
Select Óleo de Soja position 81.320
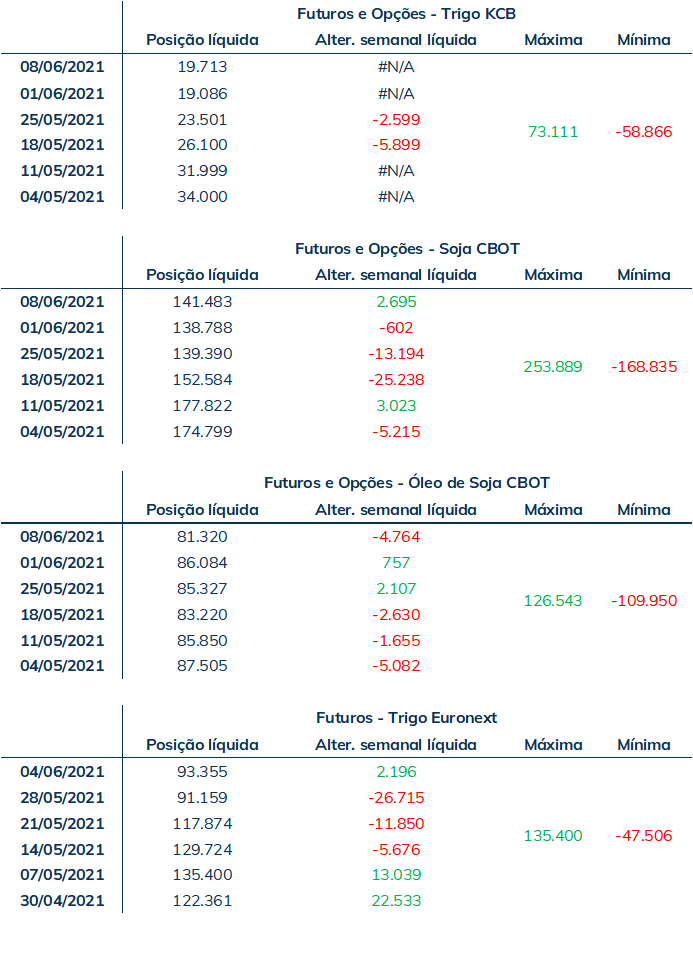202,537
